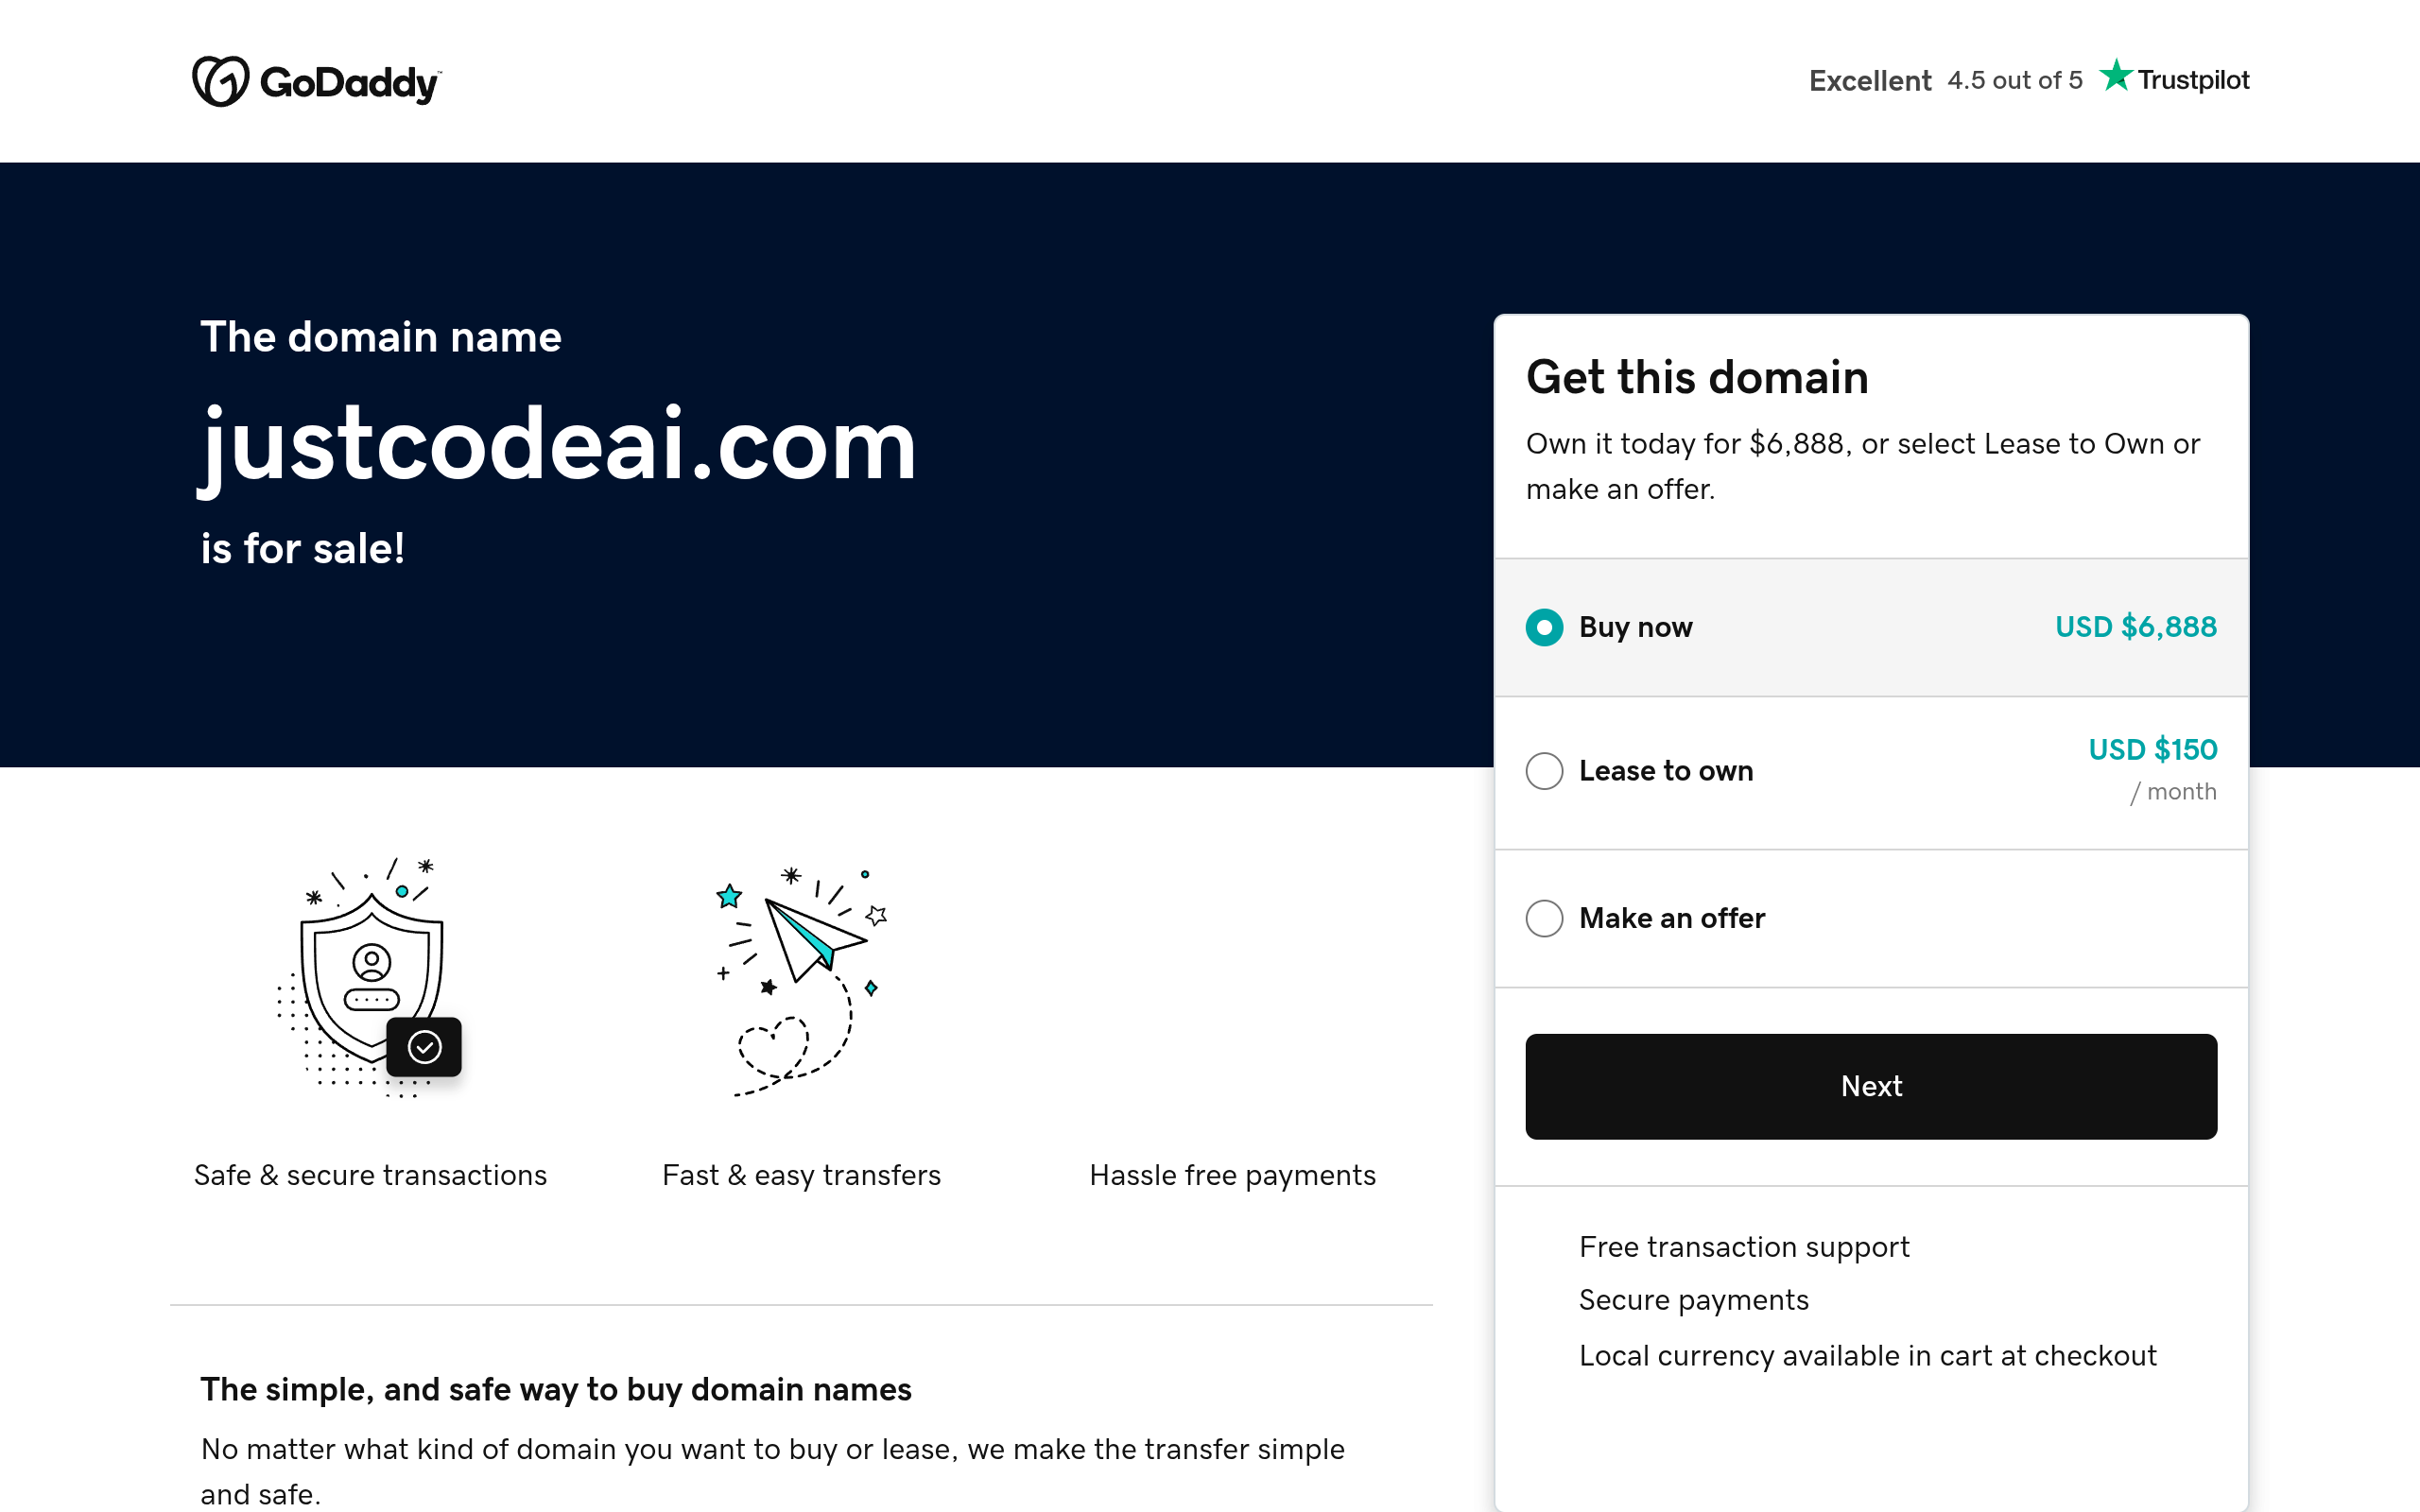Click the checkmark badge on shield
The width and height of the screenshot is (2420, 1512).
pos(424,1047)
